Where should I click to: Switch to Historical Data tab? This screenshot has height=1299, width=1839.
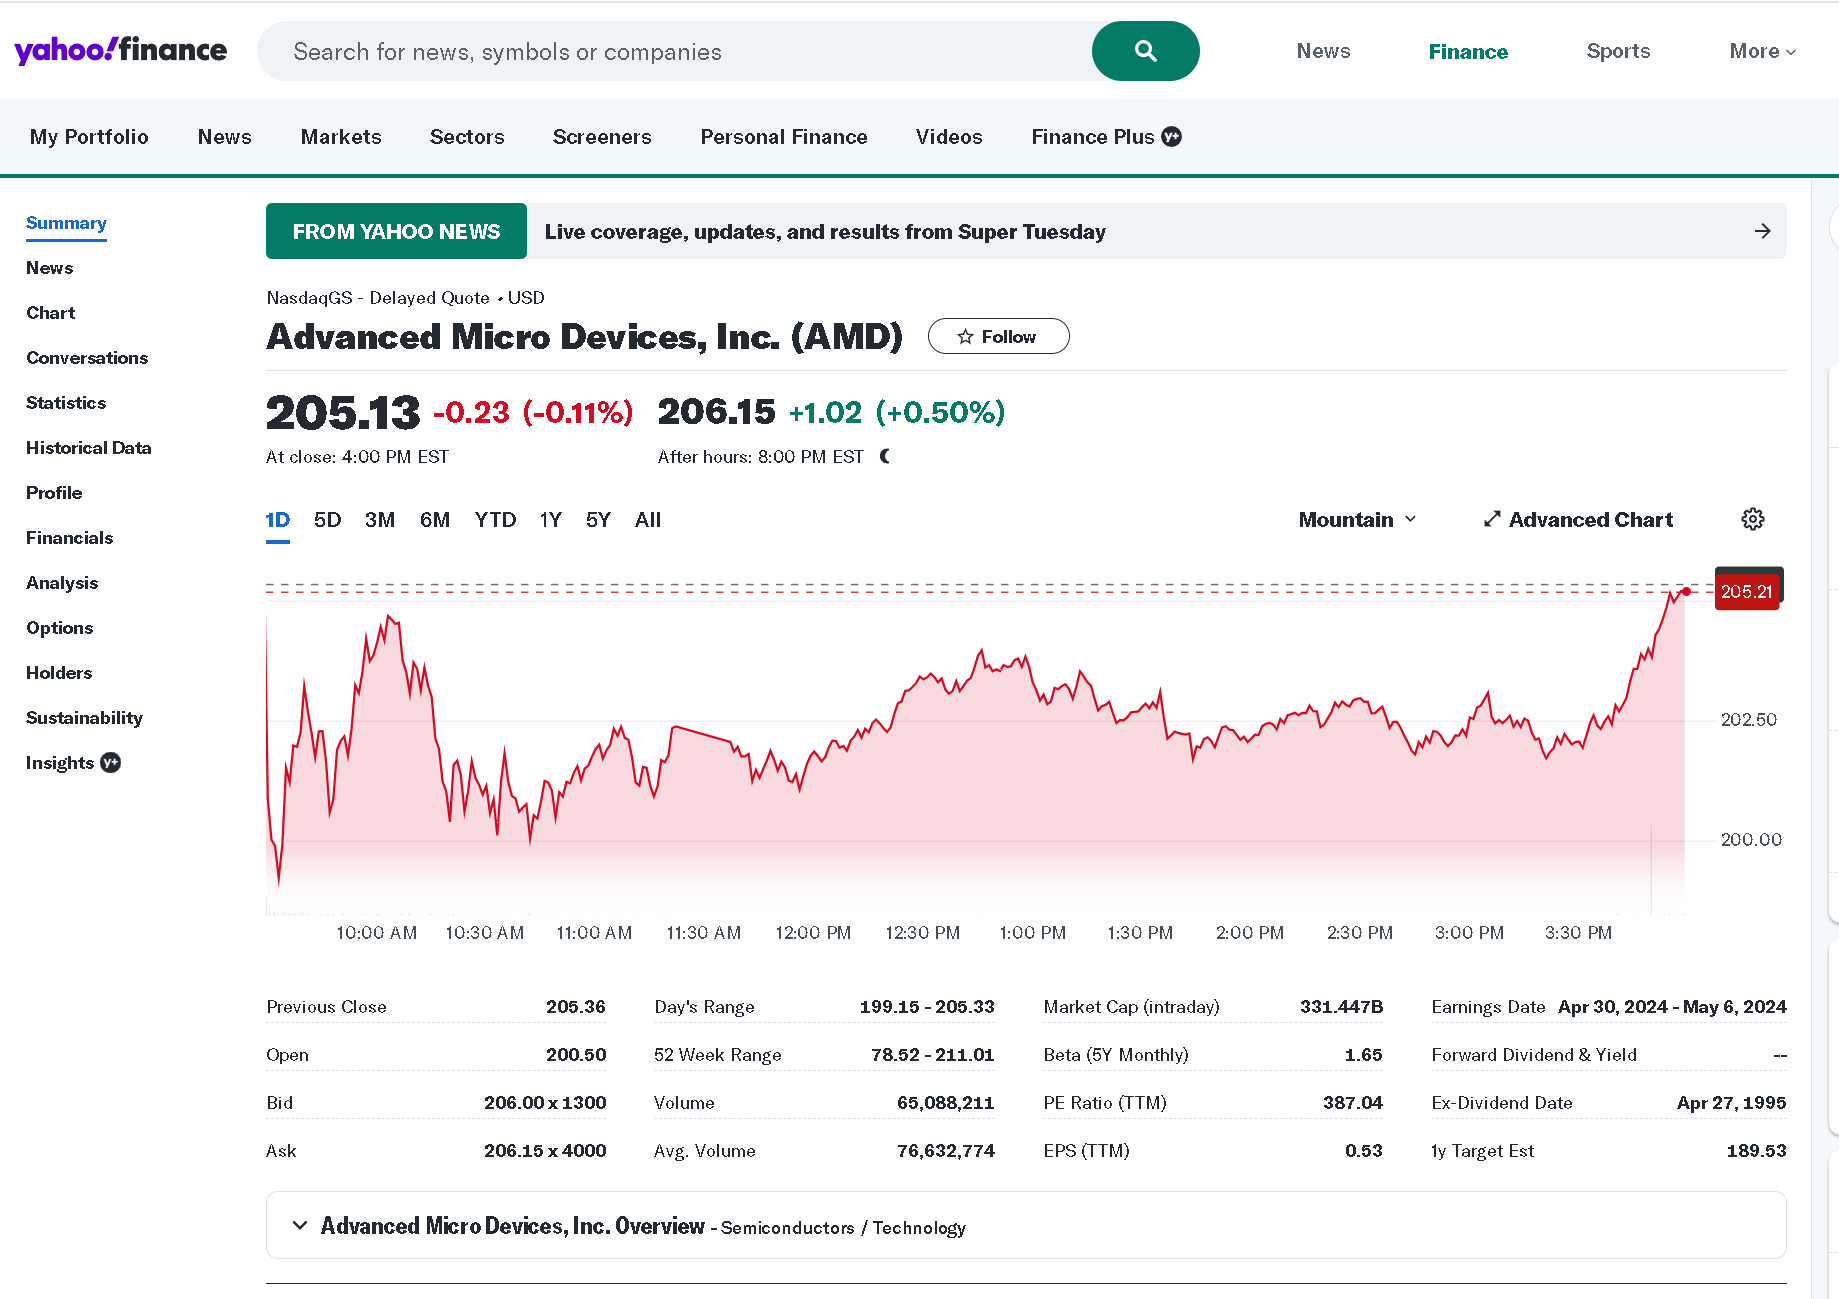pos(89,448)
